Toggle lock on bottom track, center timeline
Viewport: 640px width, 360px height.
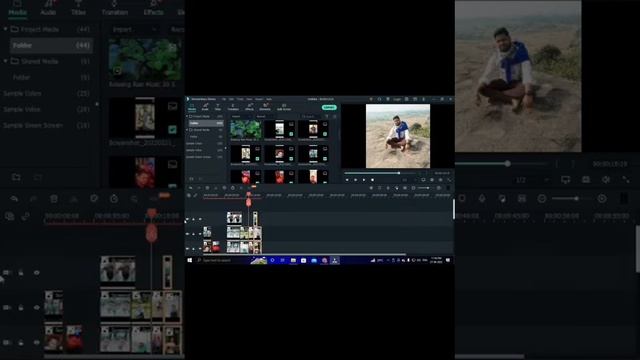(193, 249)
